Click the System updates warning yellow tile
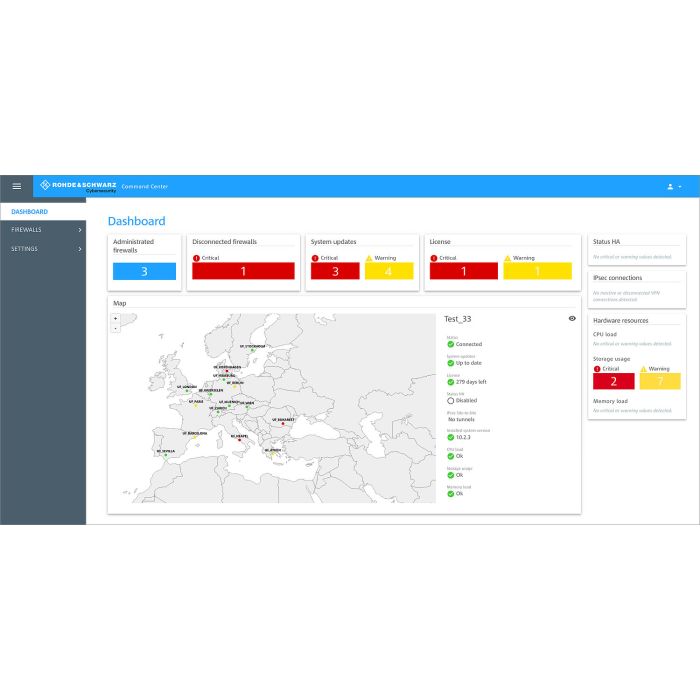Image resolution: width=700 pixels, height=700 pixels. click(x=389, y=271)
